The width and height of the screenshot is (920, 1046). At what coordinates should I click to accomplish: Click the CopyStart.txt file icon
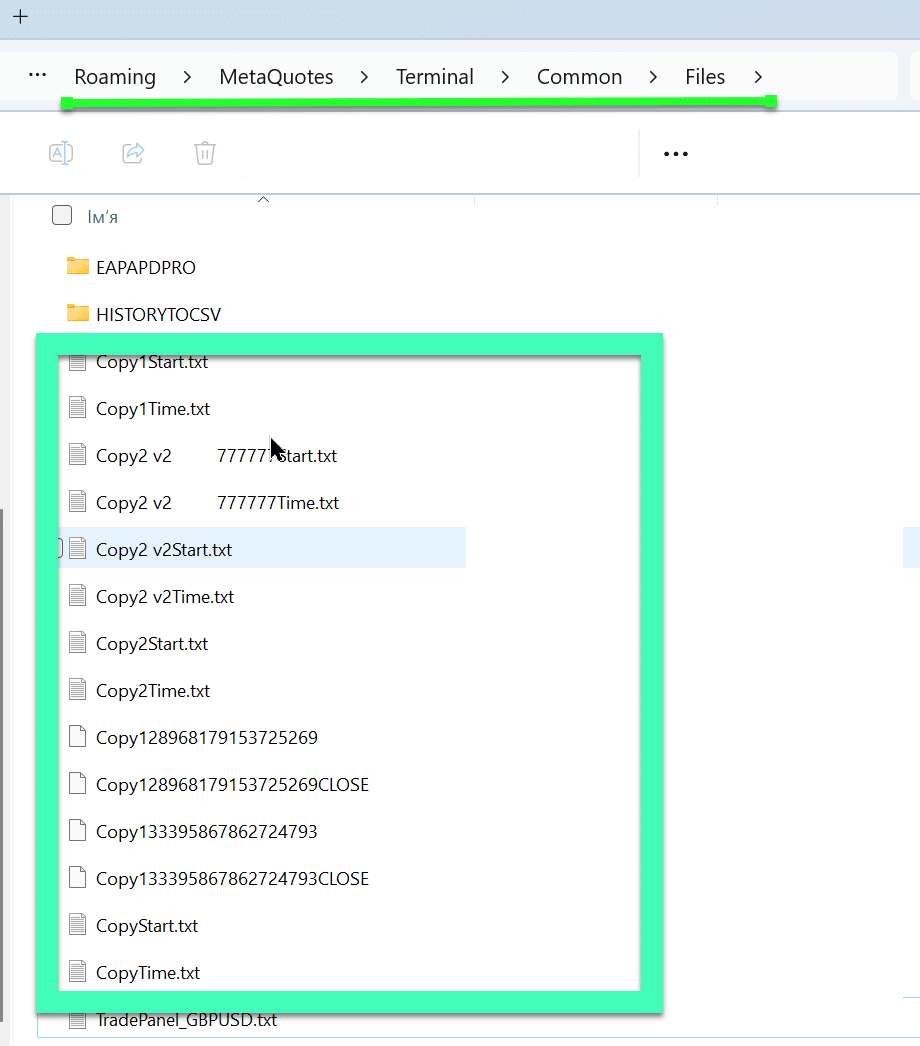point(78,925)
